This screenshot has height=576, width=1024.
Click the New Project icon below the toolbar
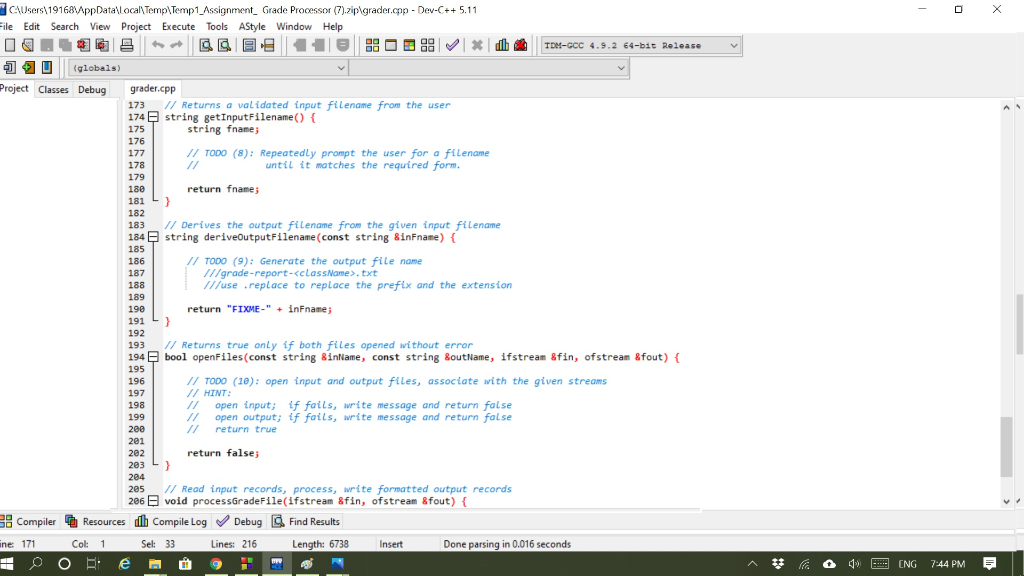coord(12,67)
